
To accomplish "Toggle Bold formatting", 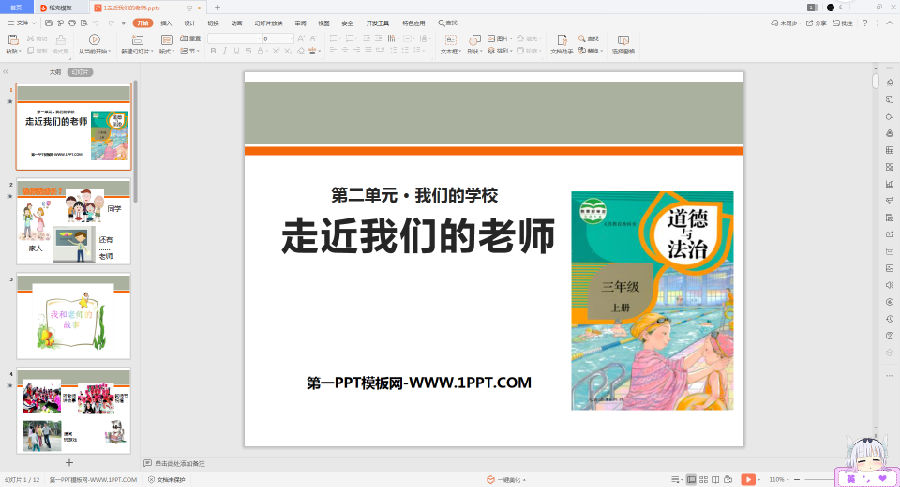I will (x=213, y=51).
